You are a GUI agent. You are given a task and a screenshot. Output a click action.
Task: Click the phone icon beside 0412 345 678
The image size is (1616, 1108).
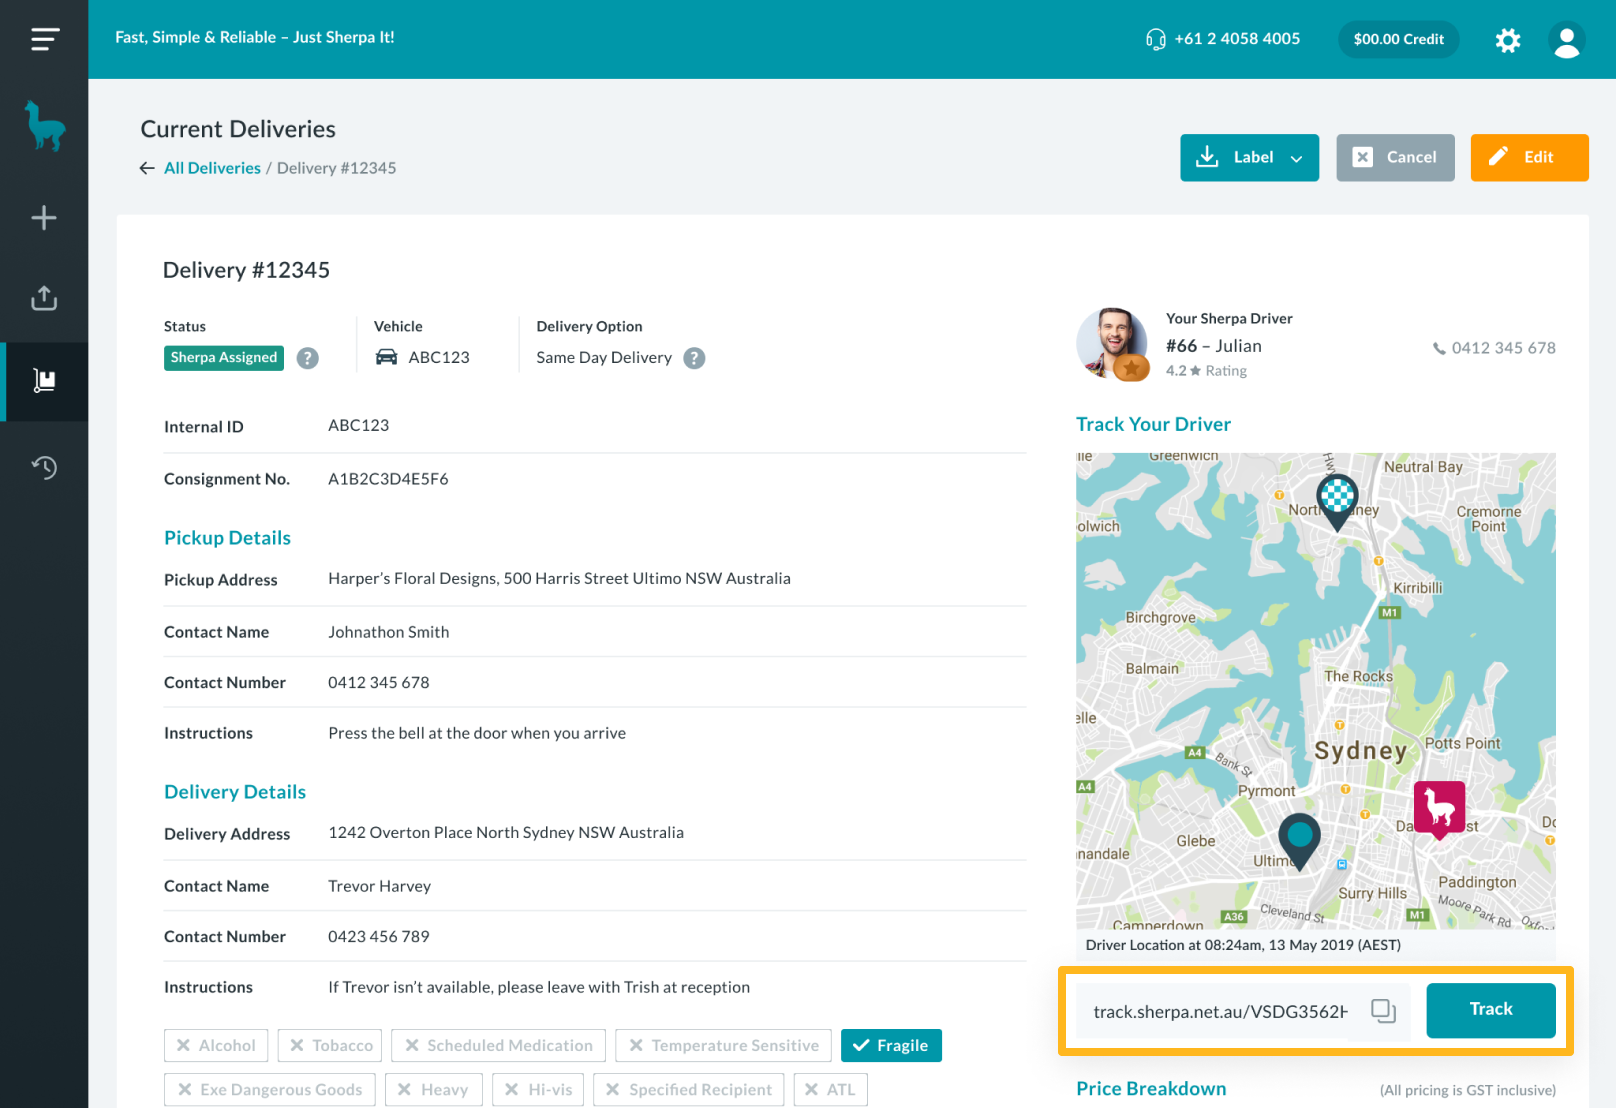pyautogui.click(x=1439, y=349)
